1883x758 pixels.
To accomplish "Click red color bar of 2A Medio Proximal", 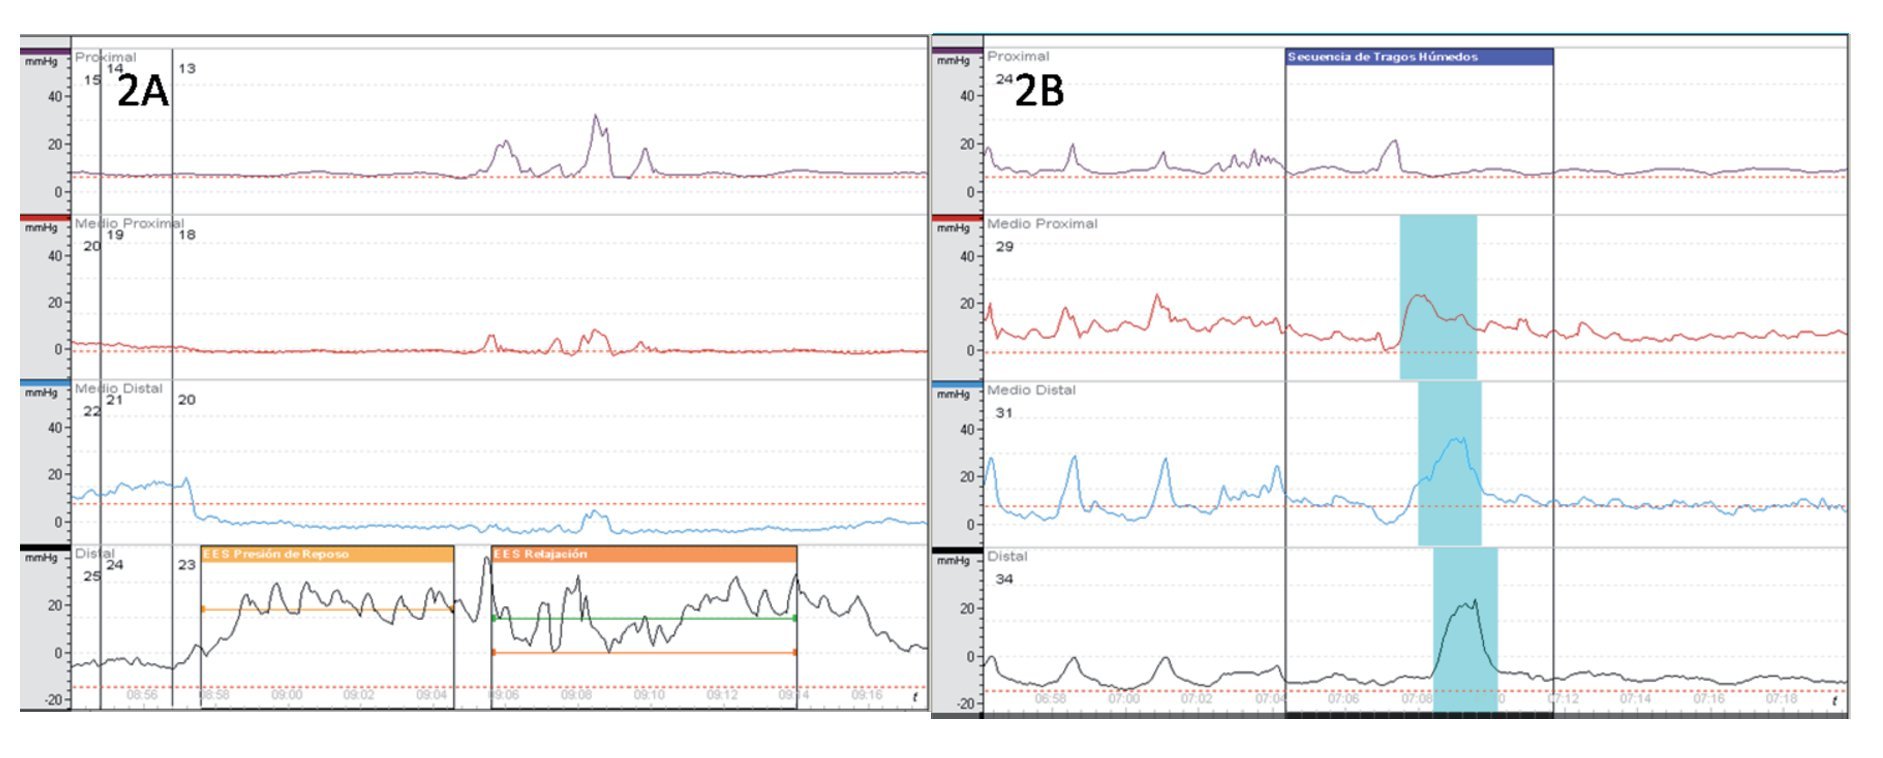I will (x=44, y=217).
